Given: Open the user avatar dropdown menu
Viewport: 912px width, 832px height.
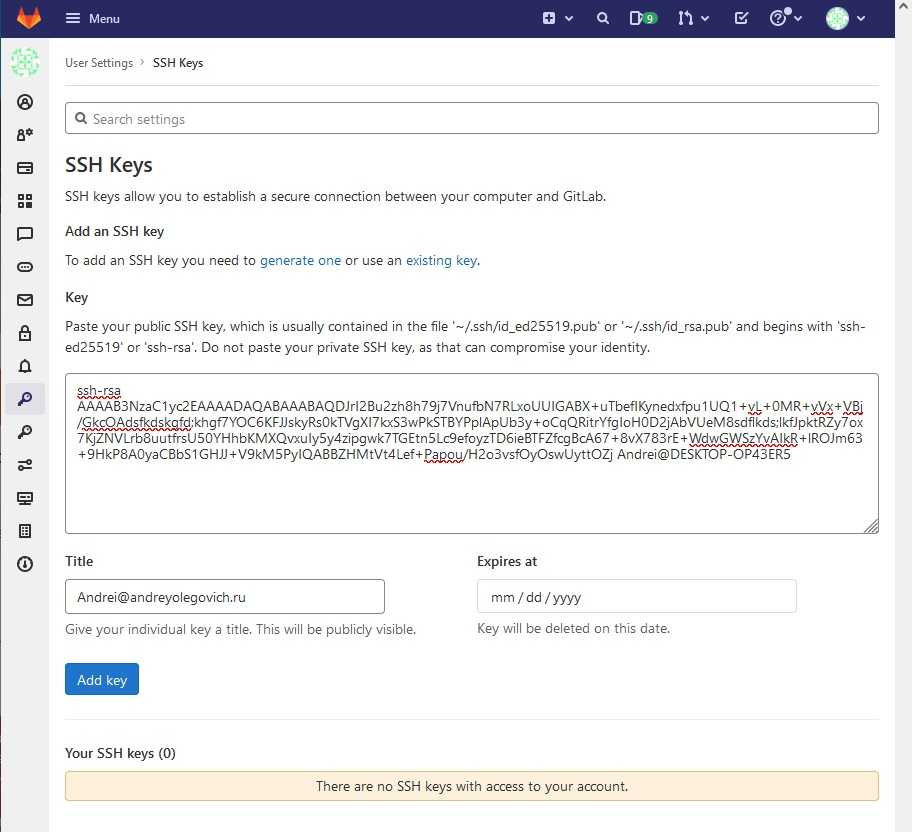Looking at the screenshot, I should click(x=845, y=18).
